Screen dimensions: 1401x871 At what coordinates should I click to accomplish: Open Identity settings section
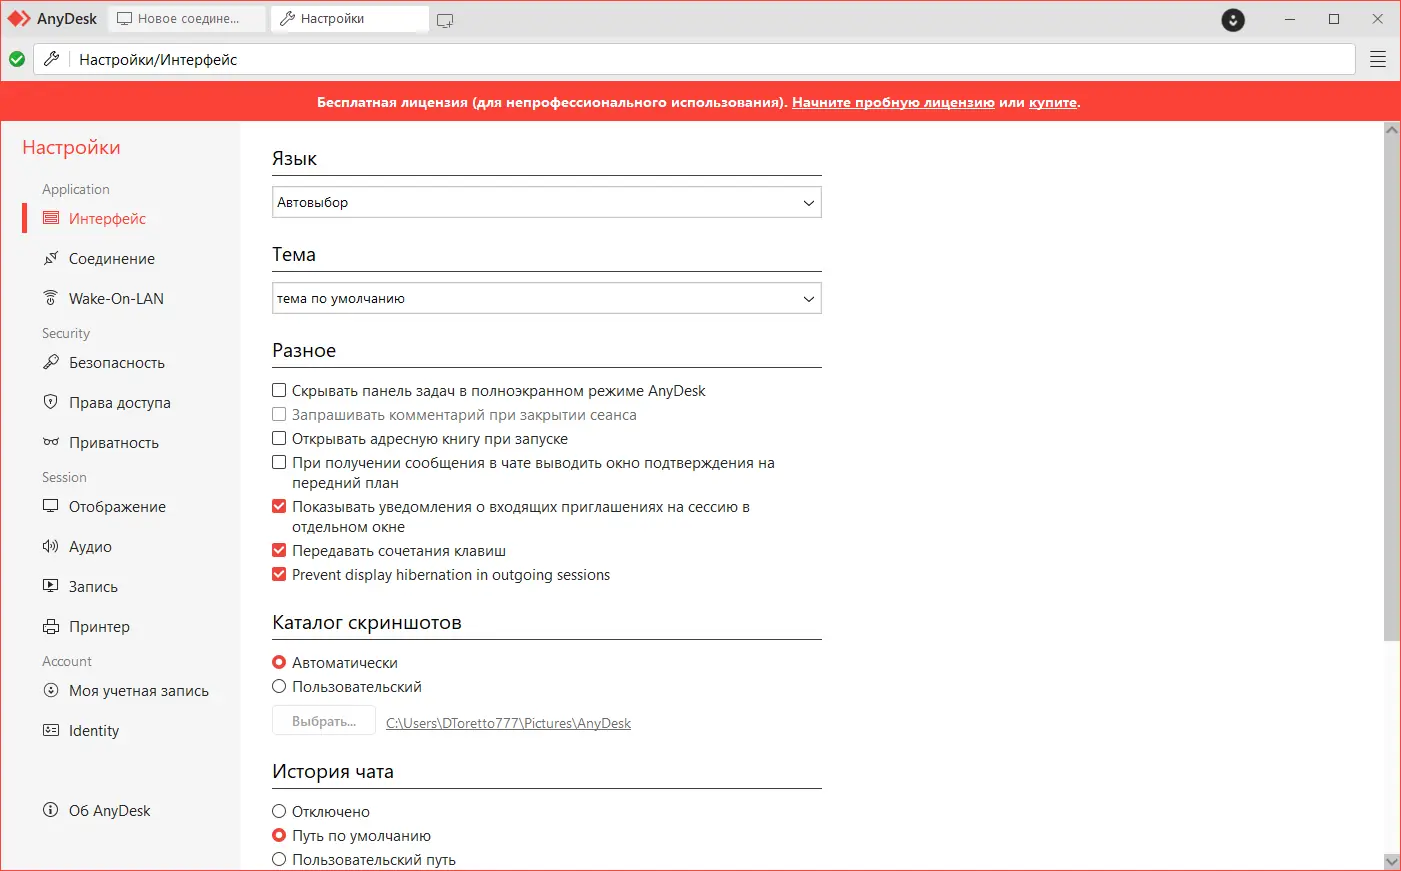click(x=94, y=730)
